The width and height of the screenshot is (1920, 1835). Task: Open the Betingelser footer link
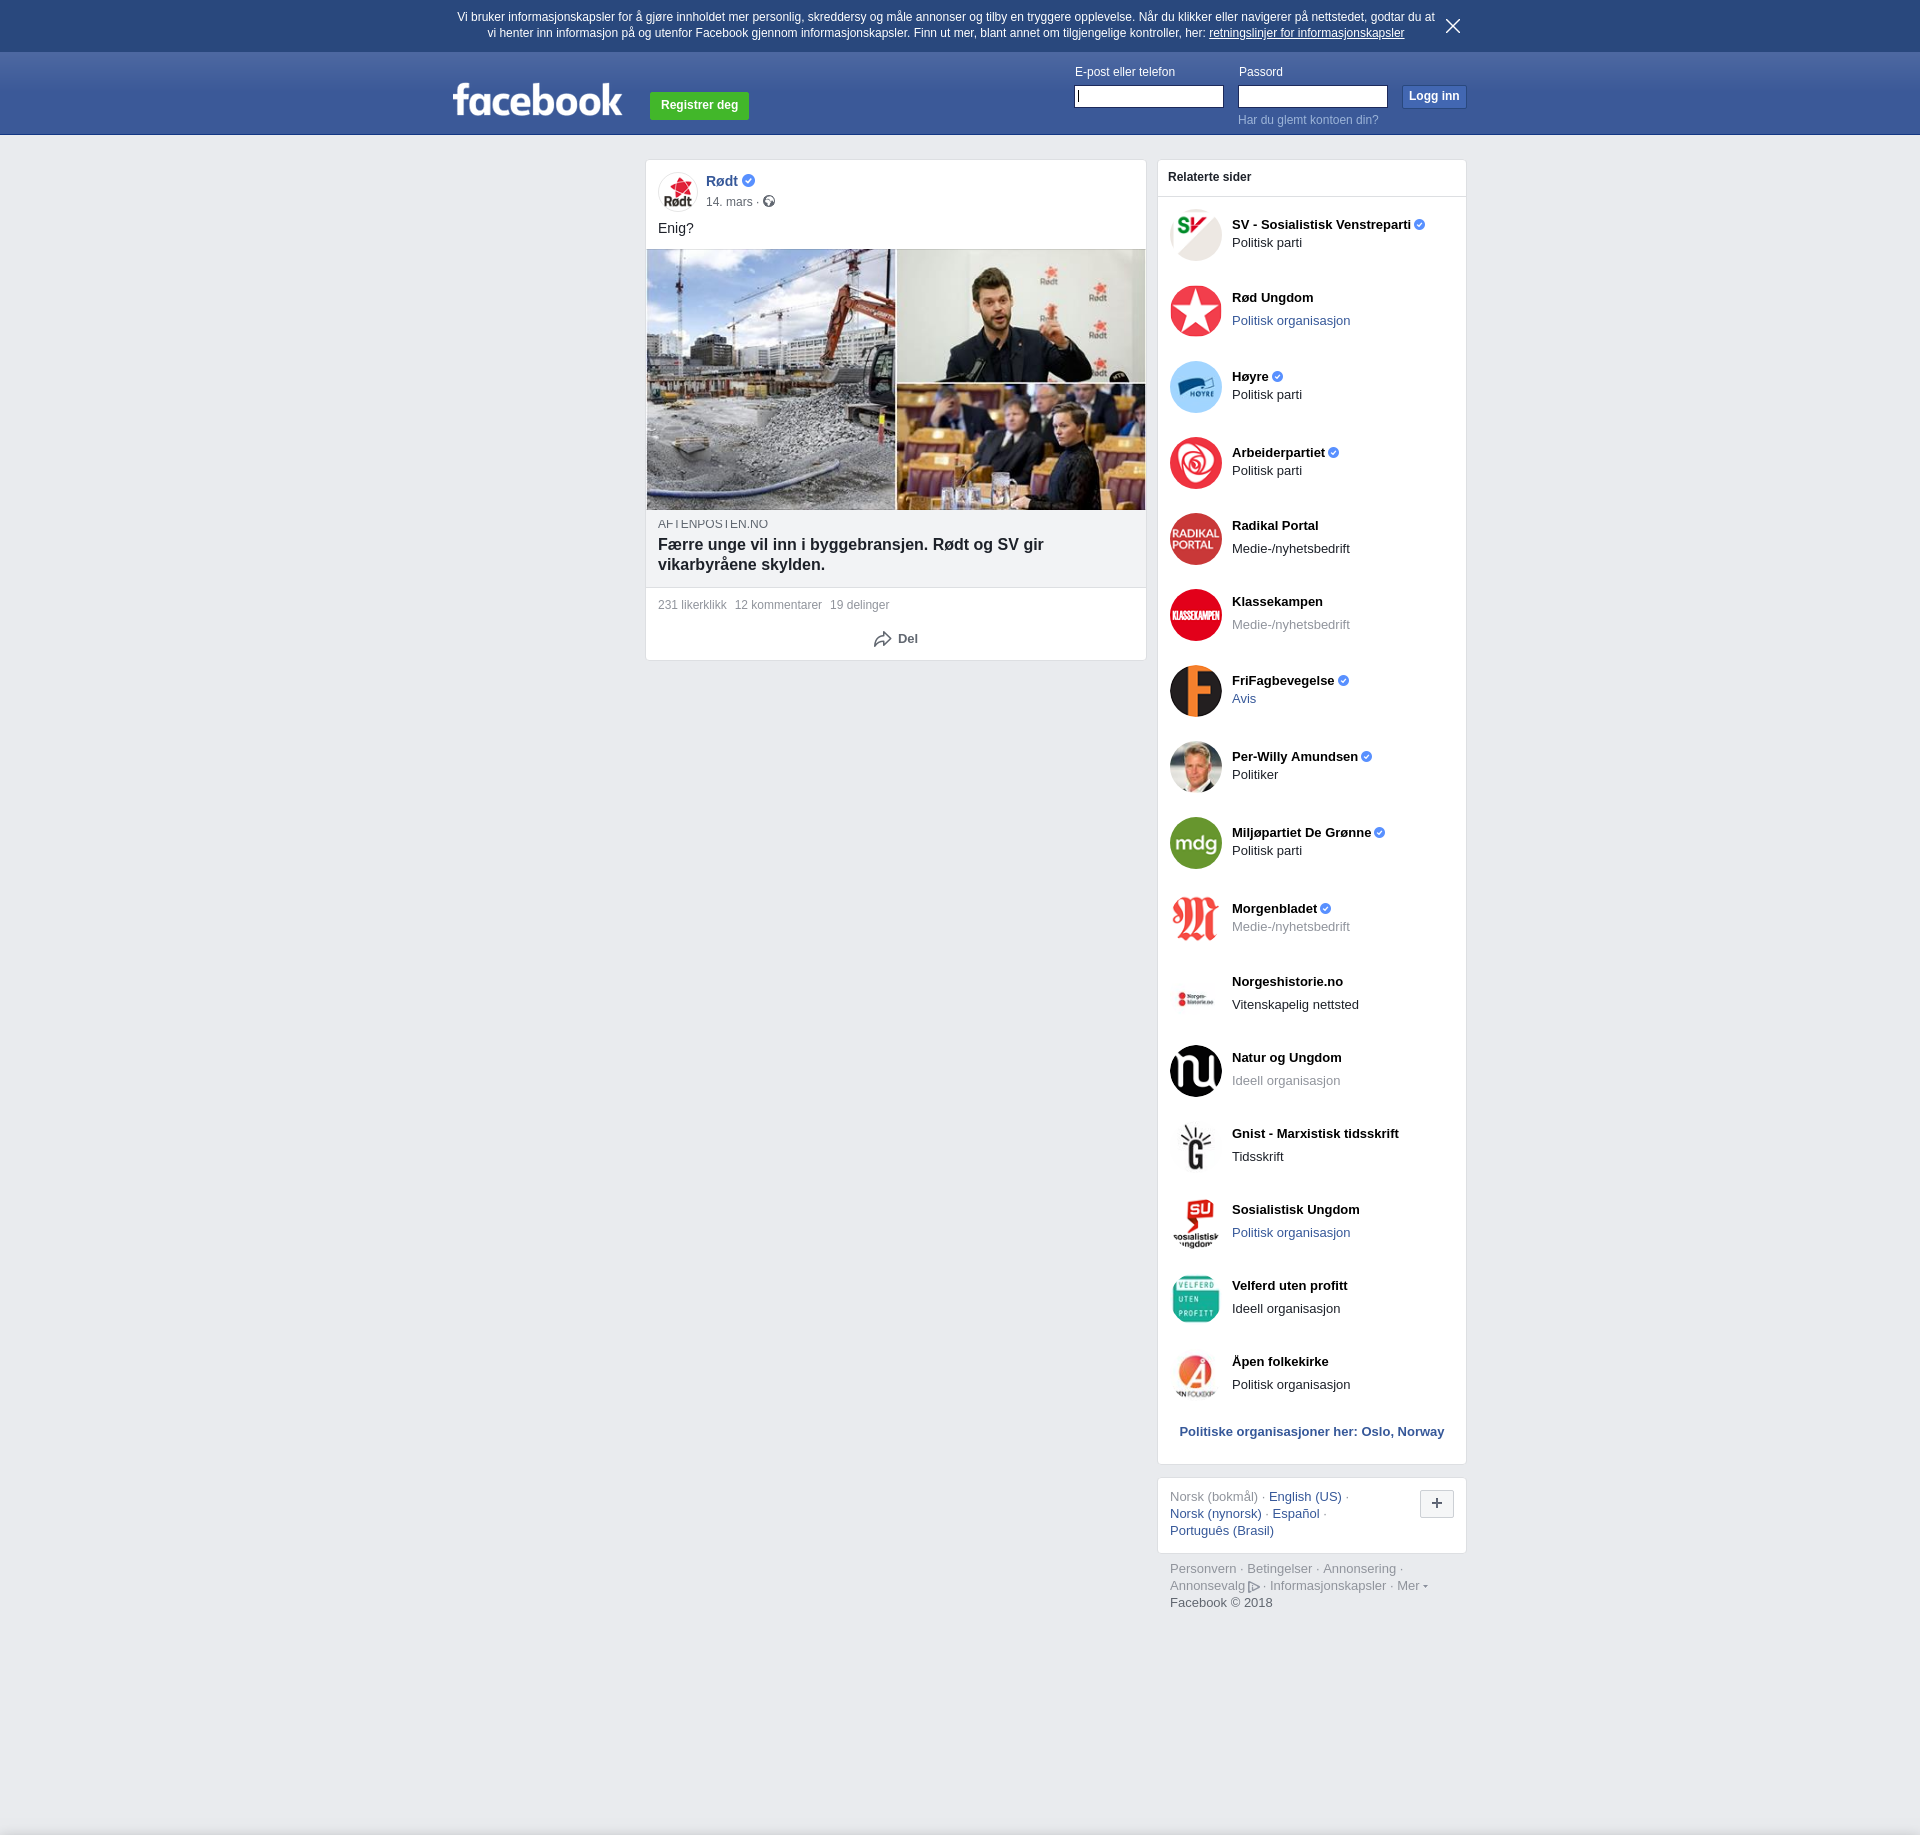click(x=1279, y=1569)
